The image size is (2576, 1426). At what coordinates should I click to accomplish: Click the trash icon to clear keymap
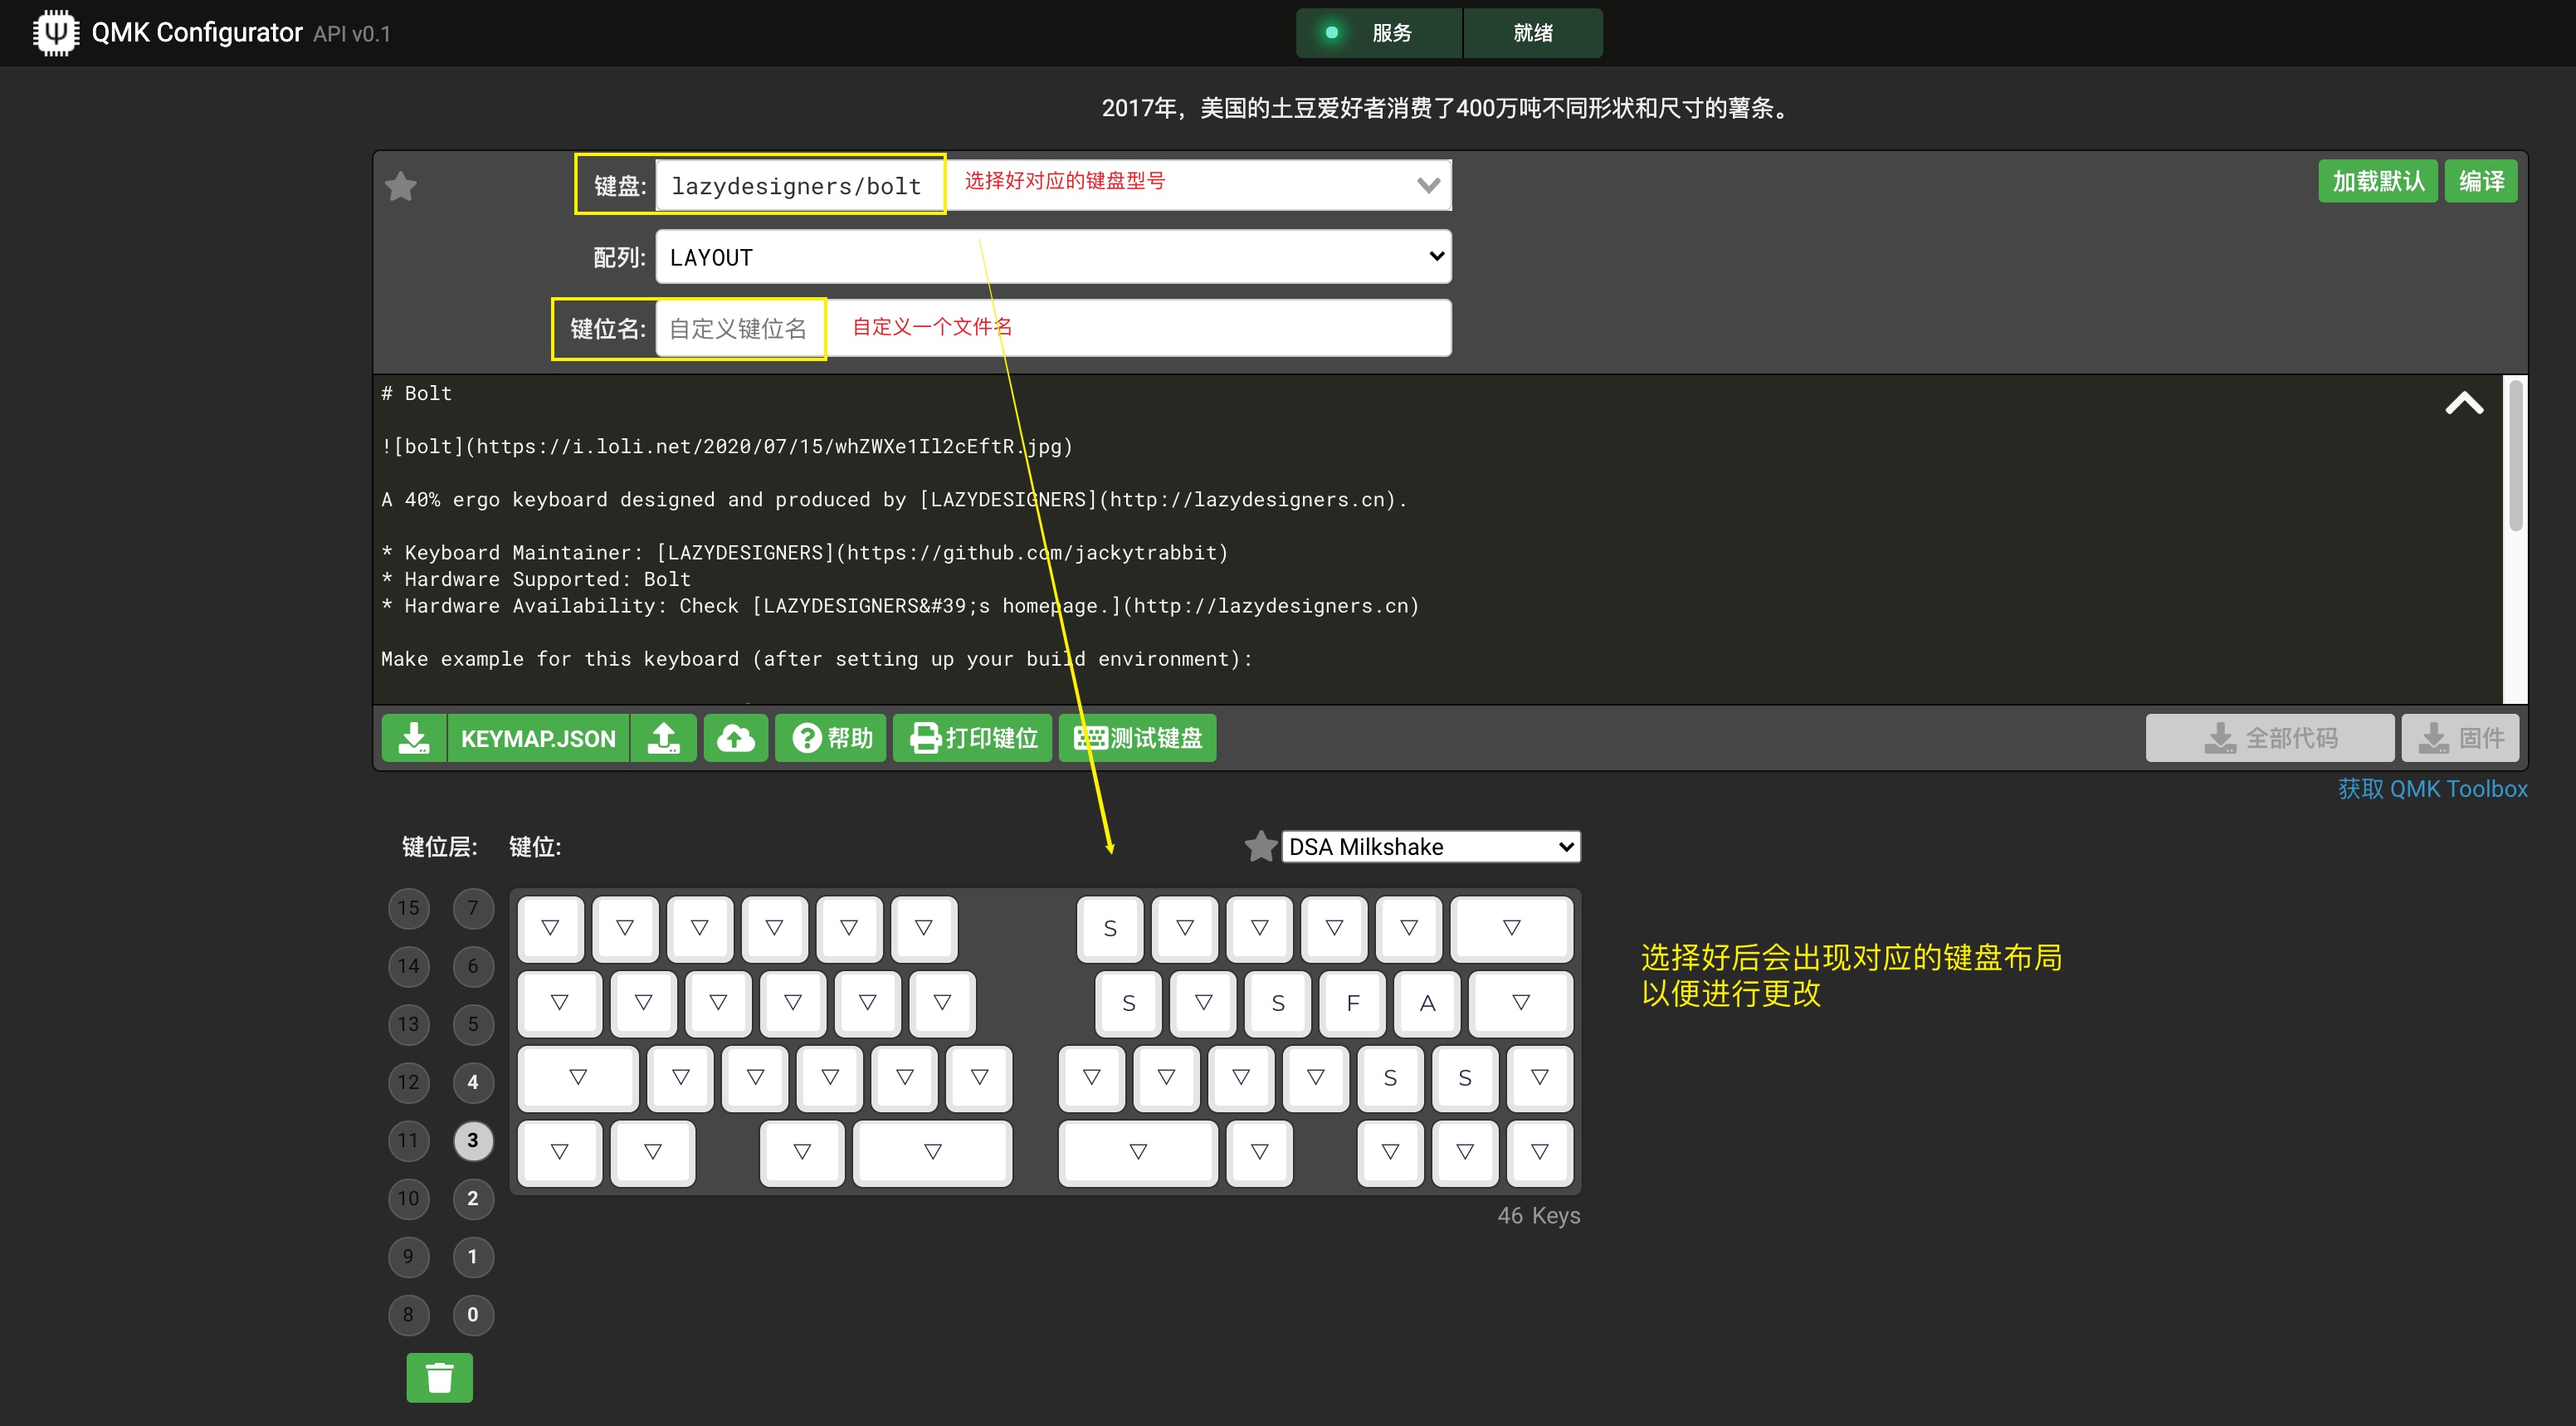pyautogui.click(x=439, y=1377)
